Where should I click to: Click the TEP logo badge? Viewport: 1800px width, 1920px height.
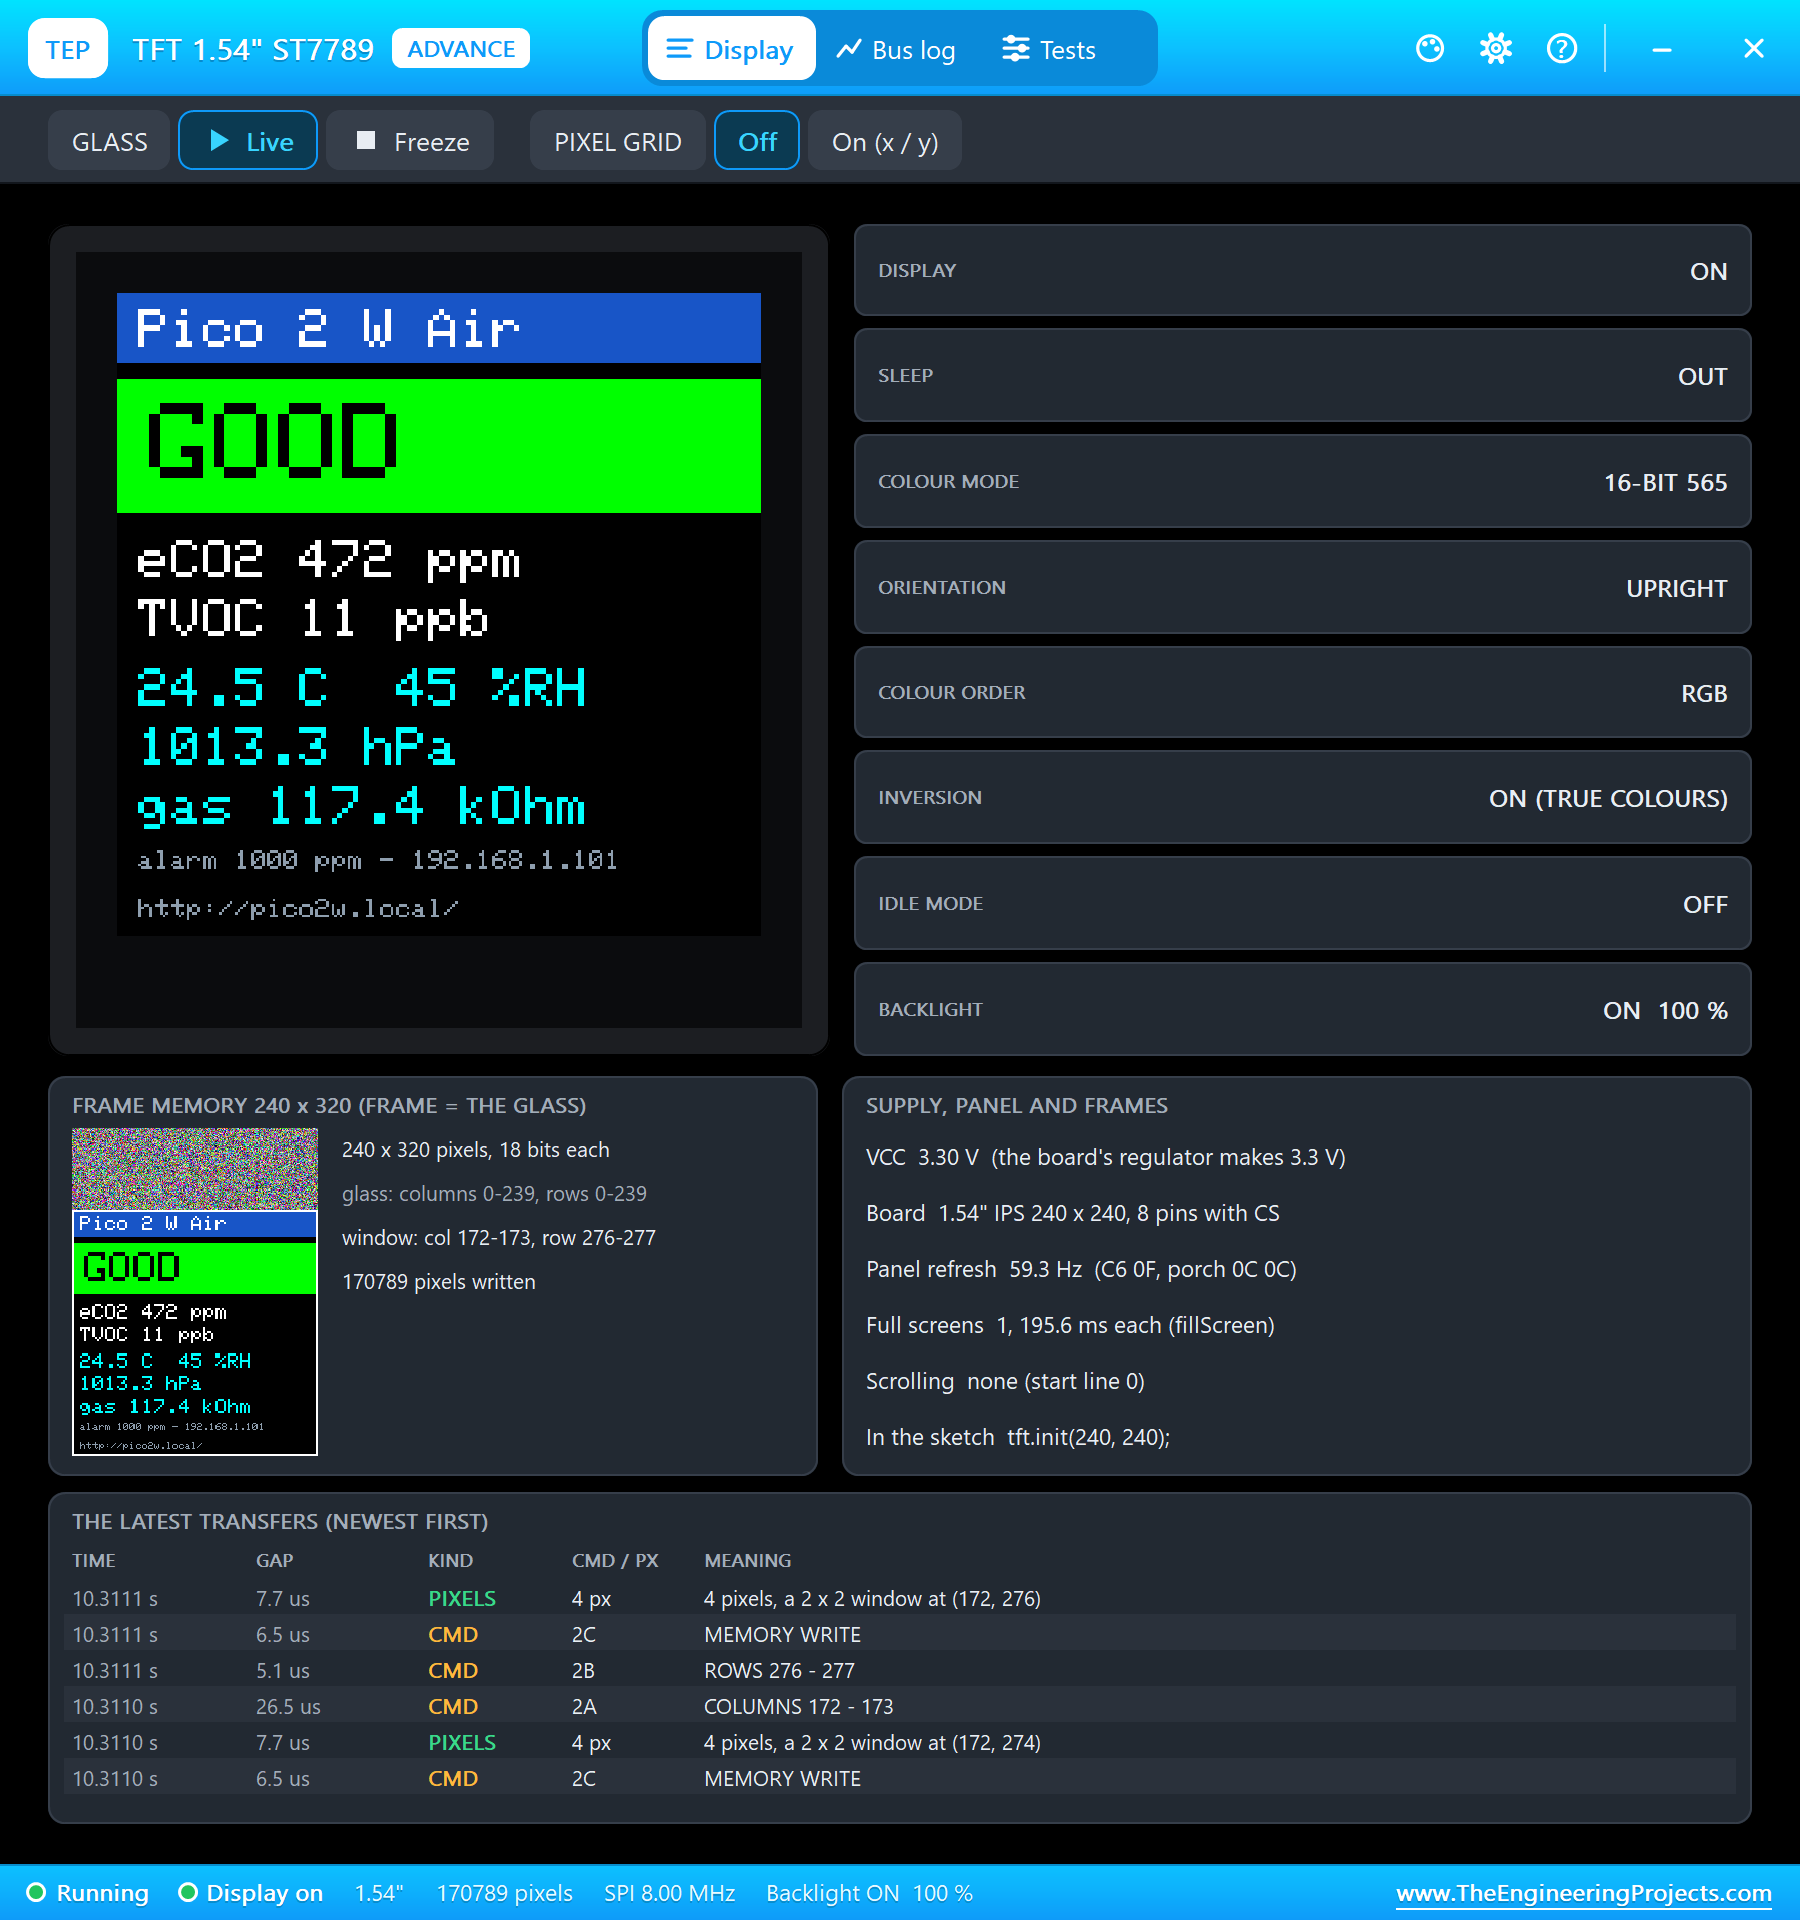tap(68, 49)
